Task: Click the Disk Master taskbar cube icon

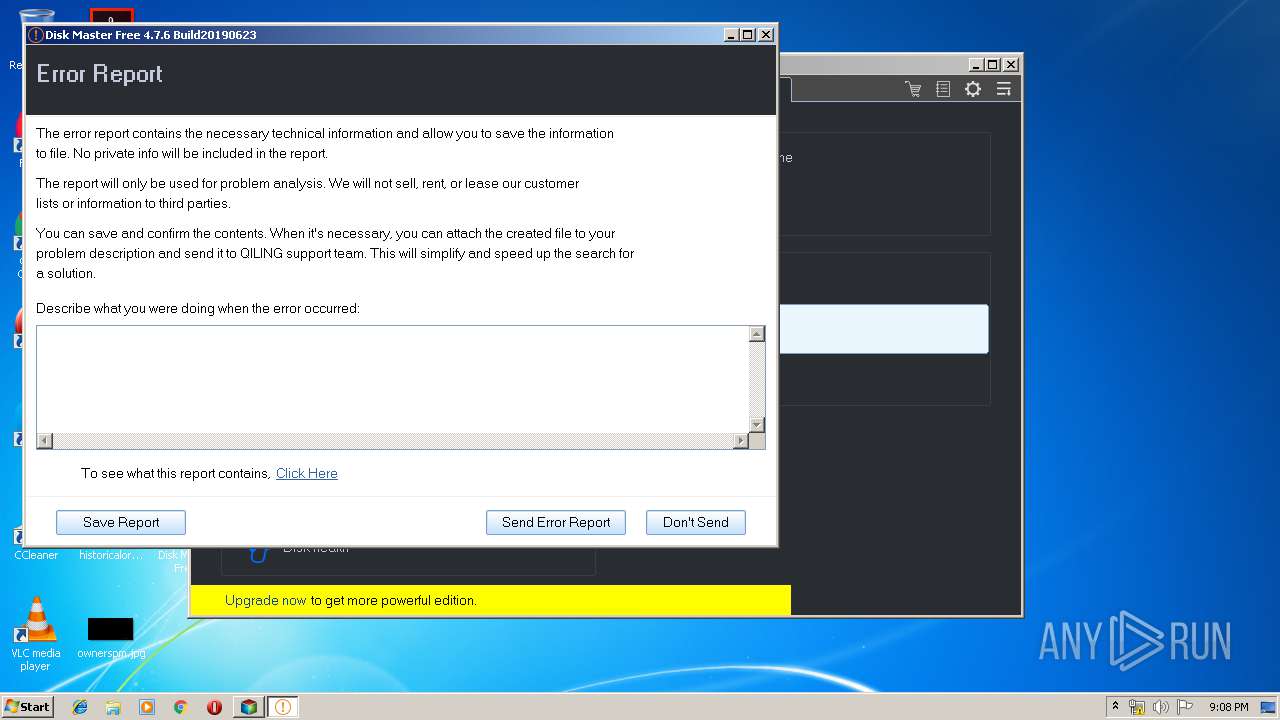Action: 248,707
